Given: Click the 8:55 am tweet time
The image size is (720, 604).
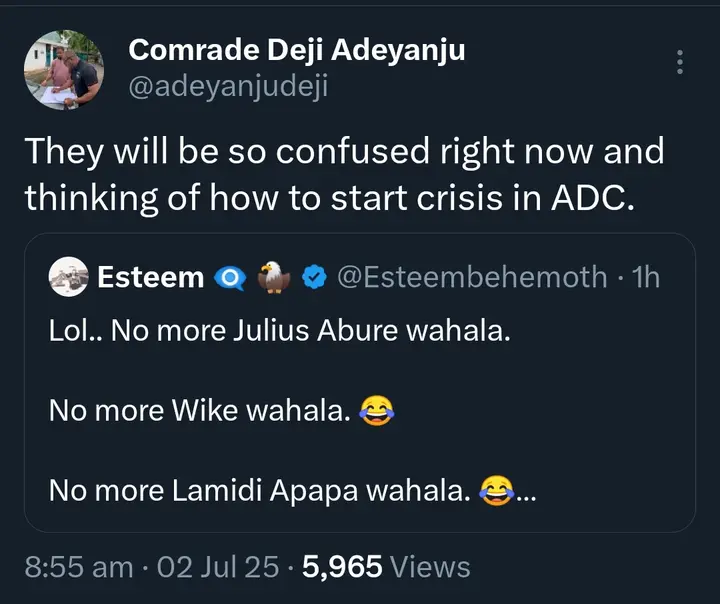Looking at the screenshot, I should click(x=79, y=567).
